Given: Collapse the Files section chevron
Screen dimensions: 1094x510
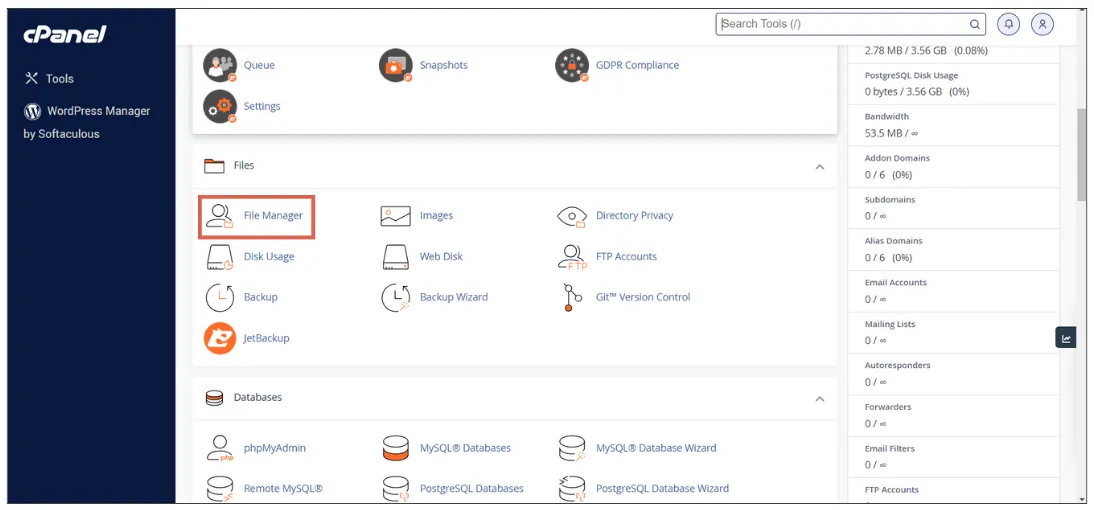Looking at the screenshot, I should [820, 167].
